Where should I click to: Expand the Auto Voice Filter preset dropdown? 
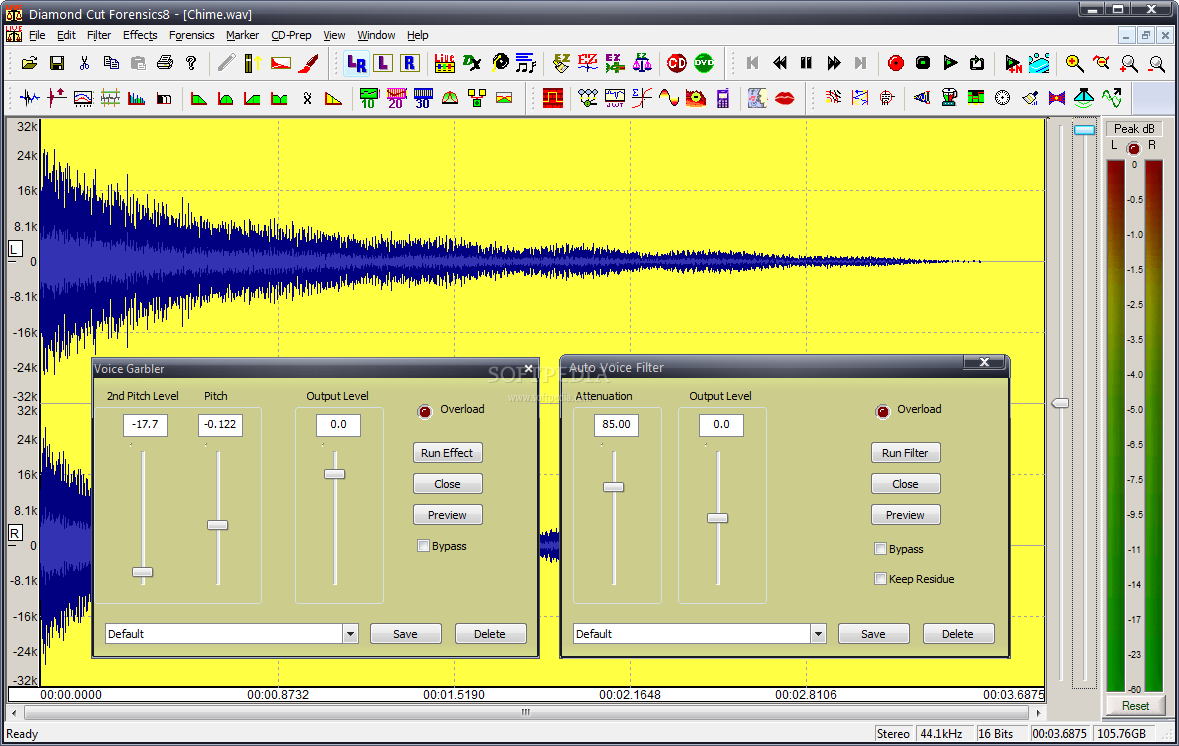[x=819, y=634]
